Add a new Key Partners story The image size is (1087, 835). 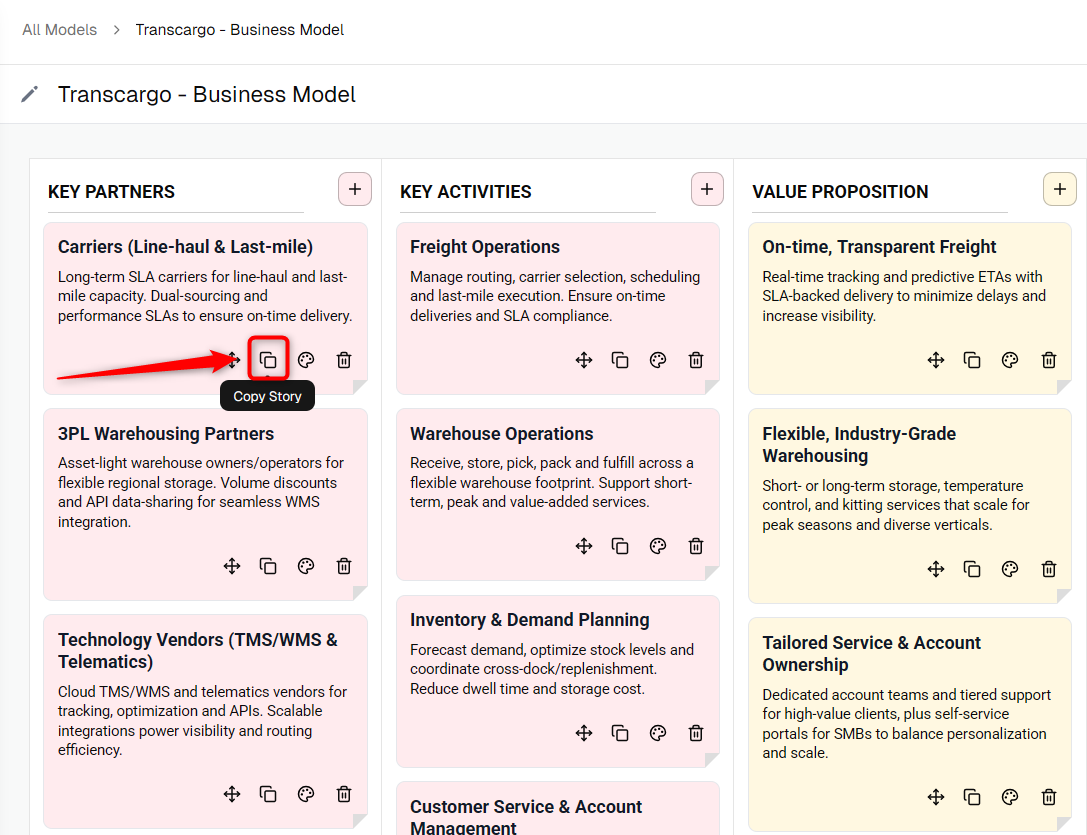point(355,189)
